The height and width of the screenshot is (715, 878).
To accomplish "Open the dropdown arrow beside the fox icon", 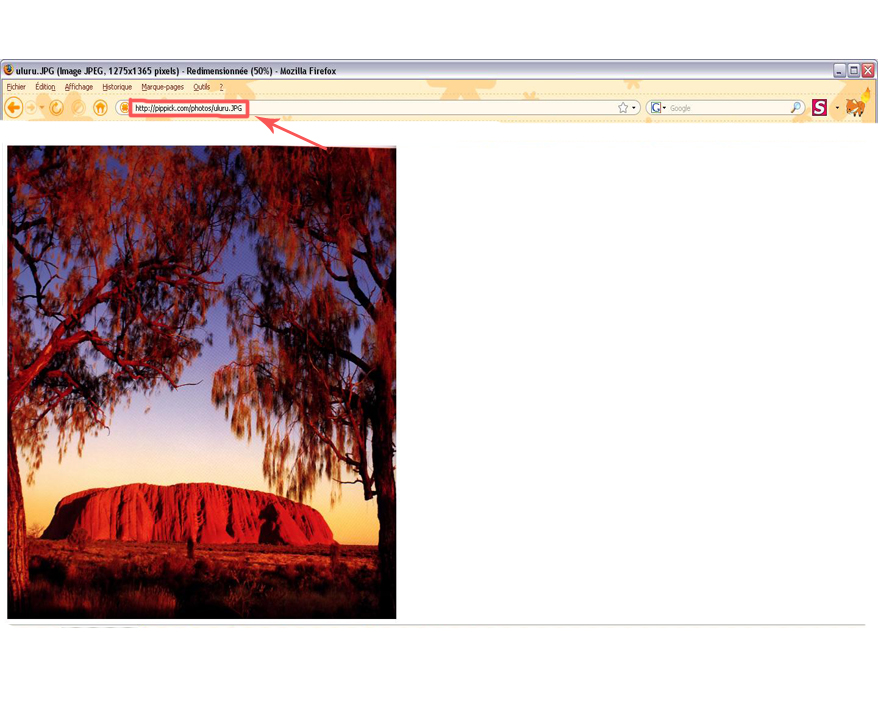I will click(x=838, y=108).
